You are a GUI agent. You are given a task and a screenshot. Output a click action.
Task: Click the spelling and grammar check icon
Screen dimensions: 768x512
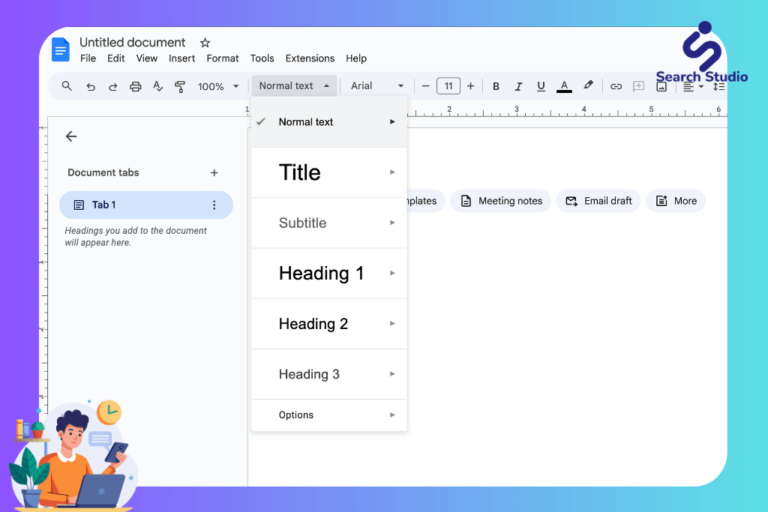coord(158,87)
